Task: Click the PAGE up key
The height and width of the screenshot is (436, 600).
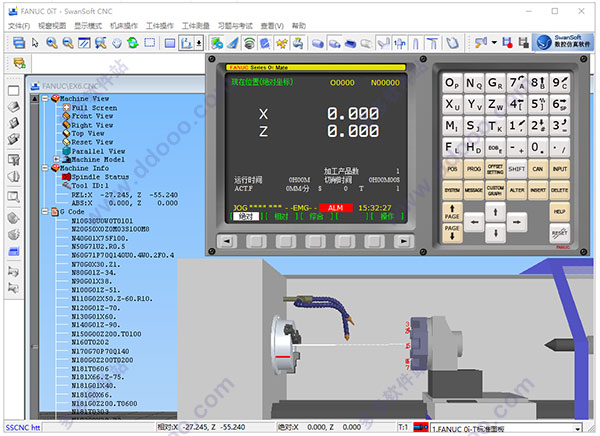Action: (x=452, y=212)
